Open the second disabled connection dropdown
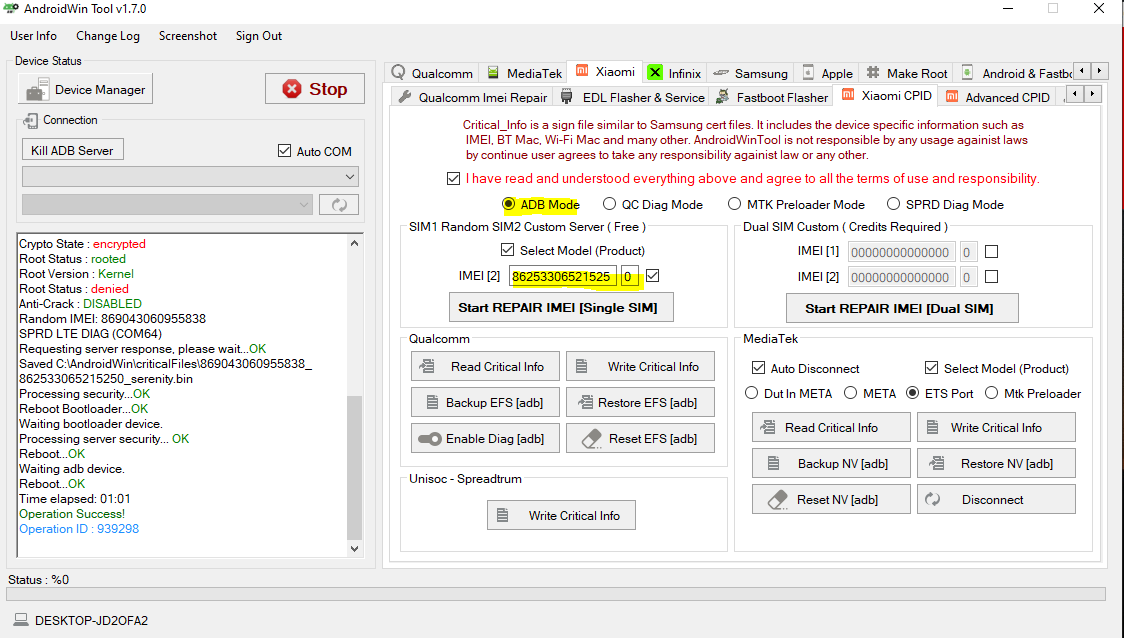 166,204
